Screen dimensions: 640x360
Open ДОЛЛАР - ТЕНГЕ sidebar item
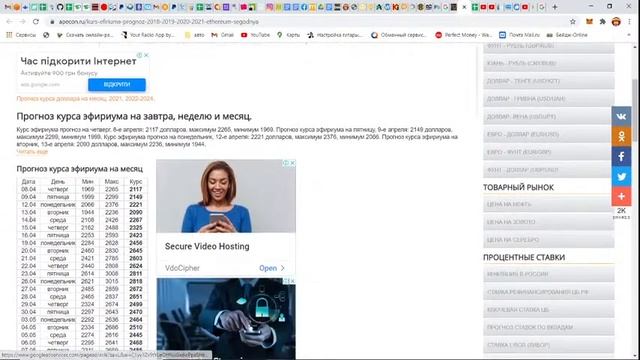coord(549,81)
